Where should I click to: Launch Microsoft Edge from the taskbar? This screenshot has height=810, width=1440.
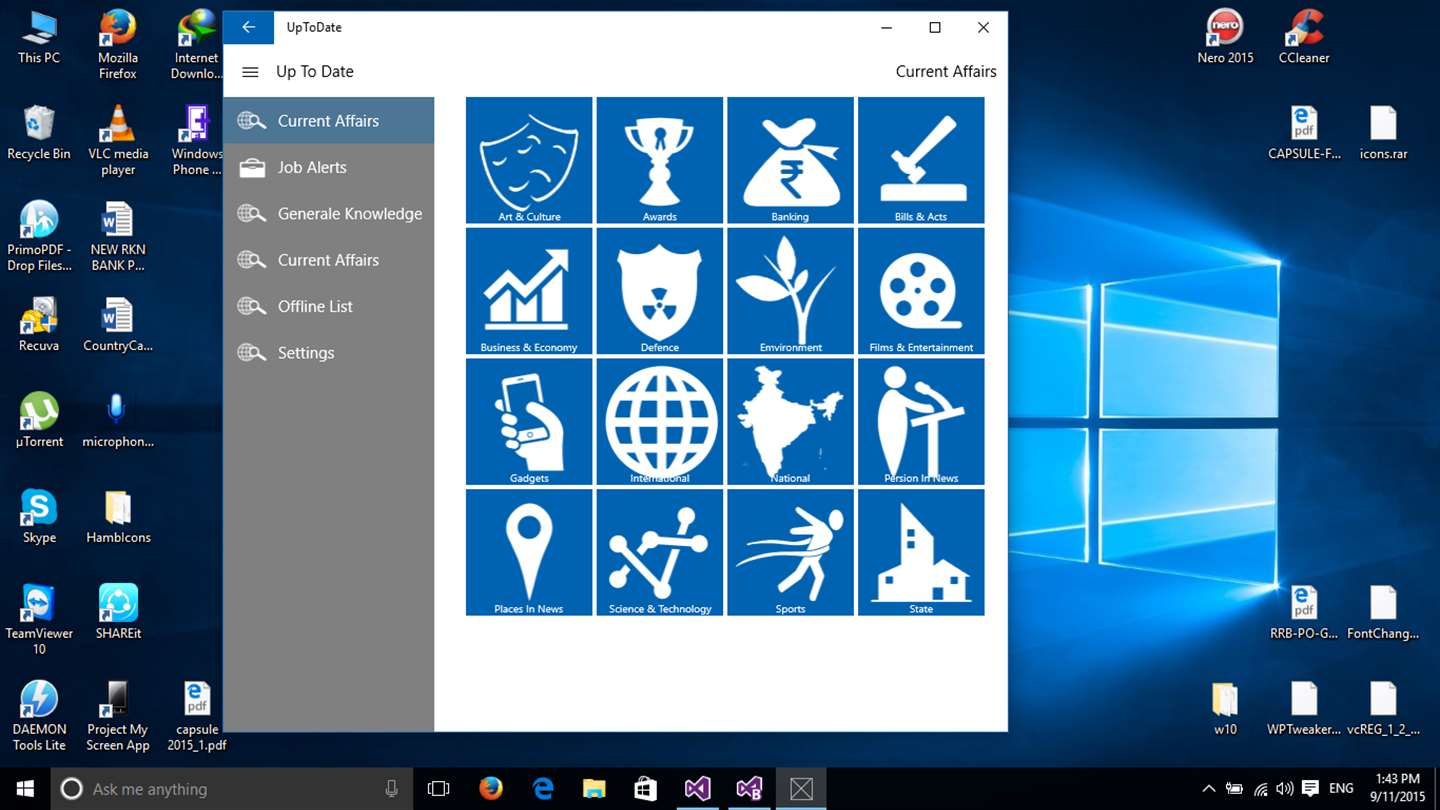click(543, 789)
